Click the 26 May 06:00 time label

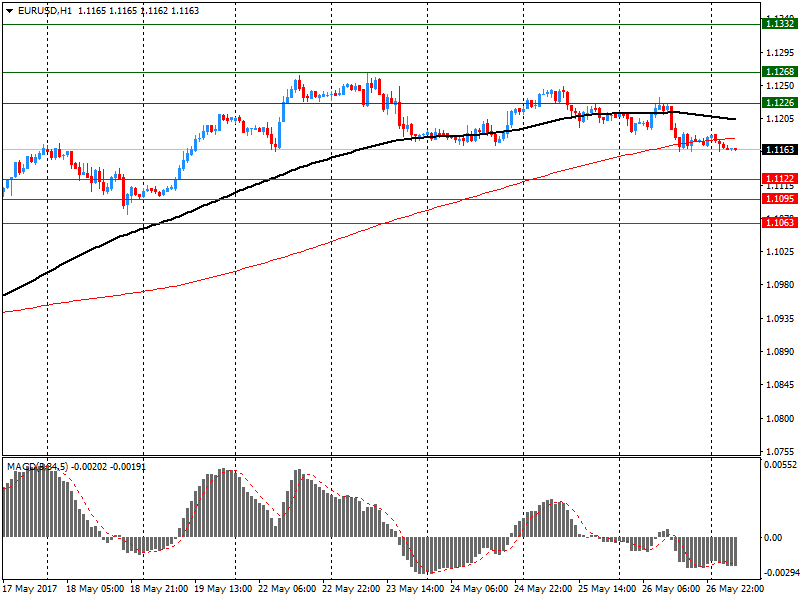671,589
